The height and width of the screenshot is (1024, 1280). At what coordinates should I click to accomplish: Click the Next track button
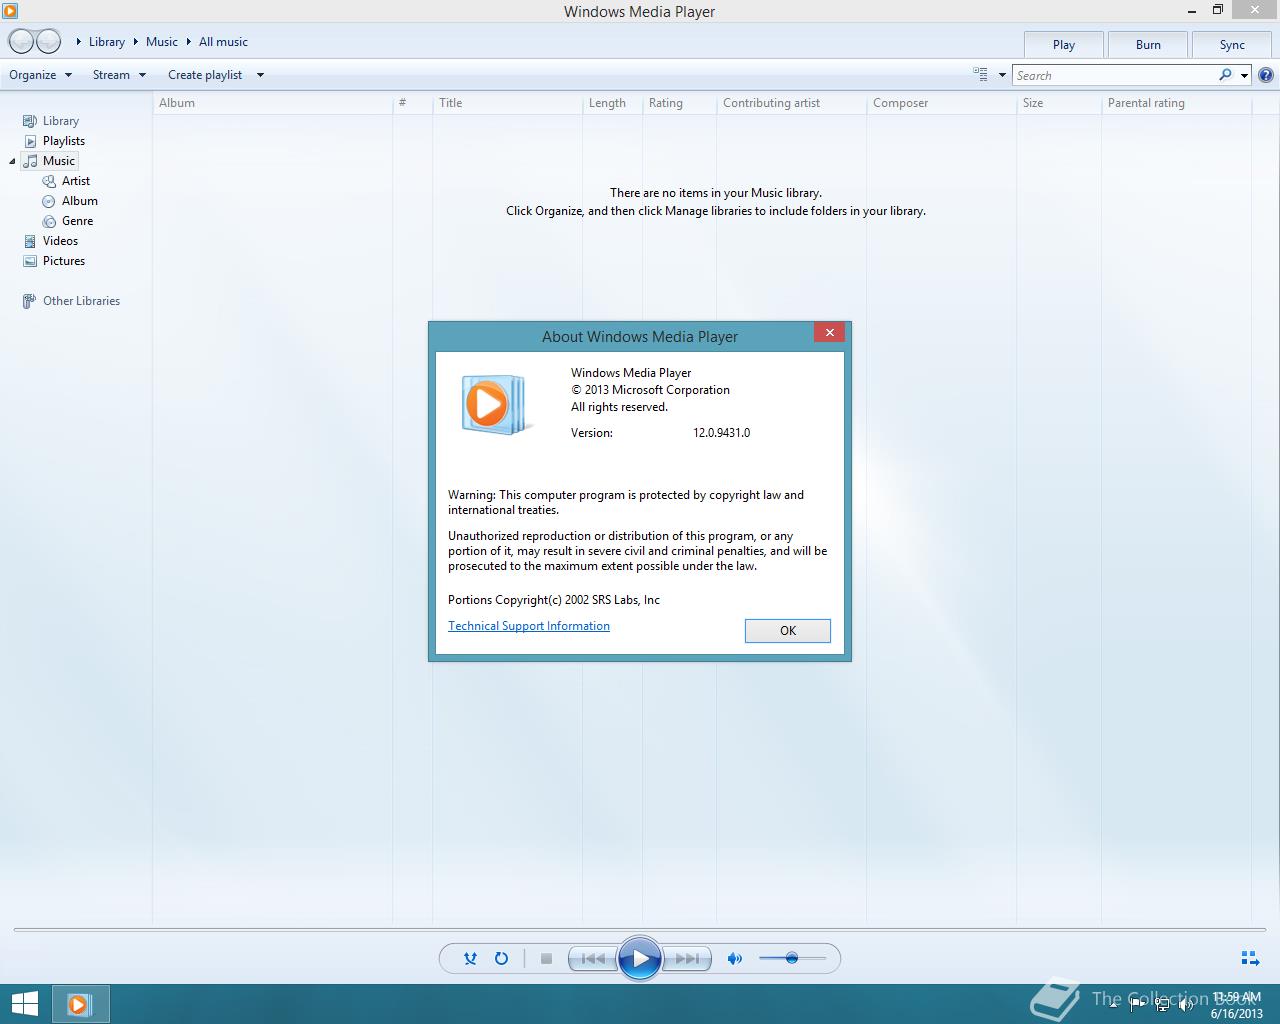687,959
